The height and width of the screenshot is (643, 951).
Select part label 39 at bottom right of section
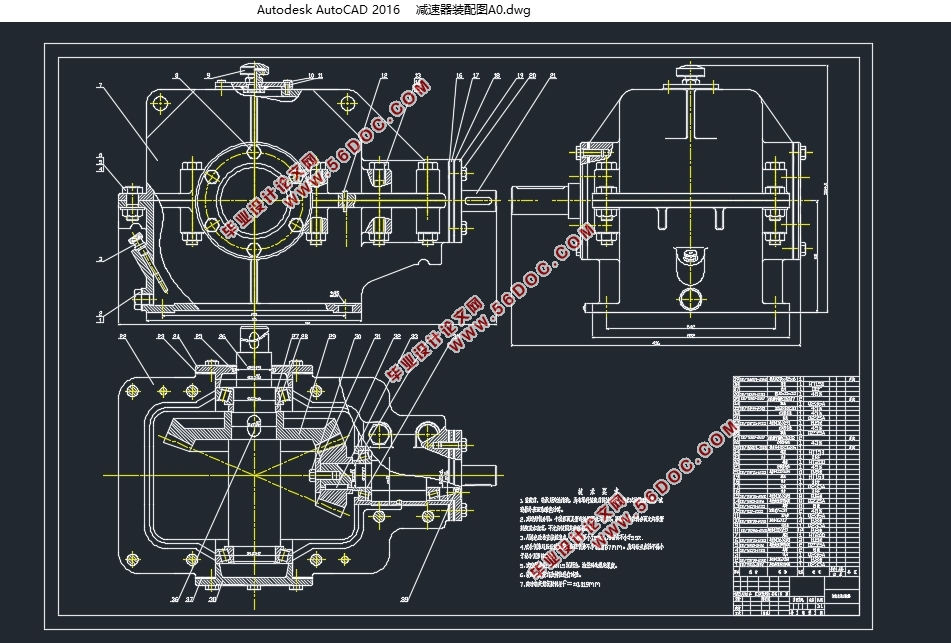pos(405,599)
